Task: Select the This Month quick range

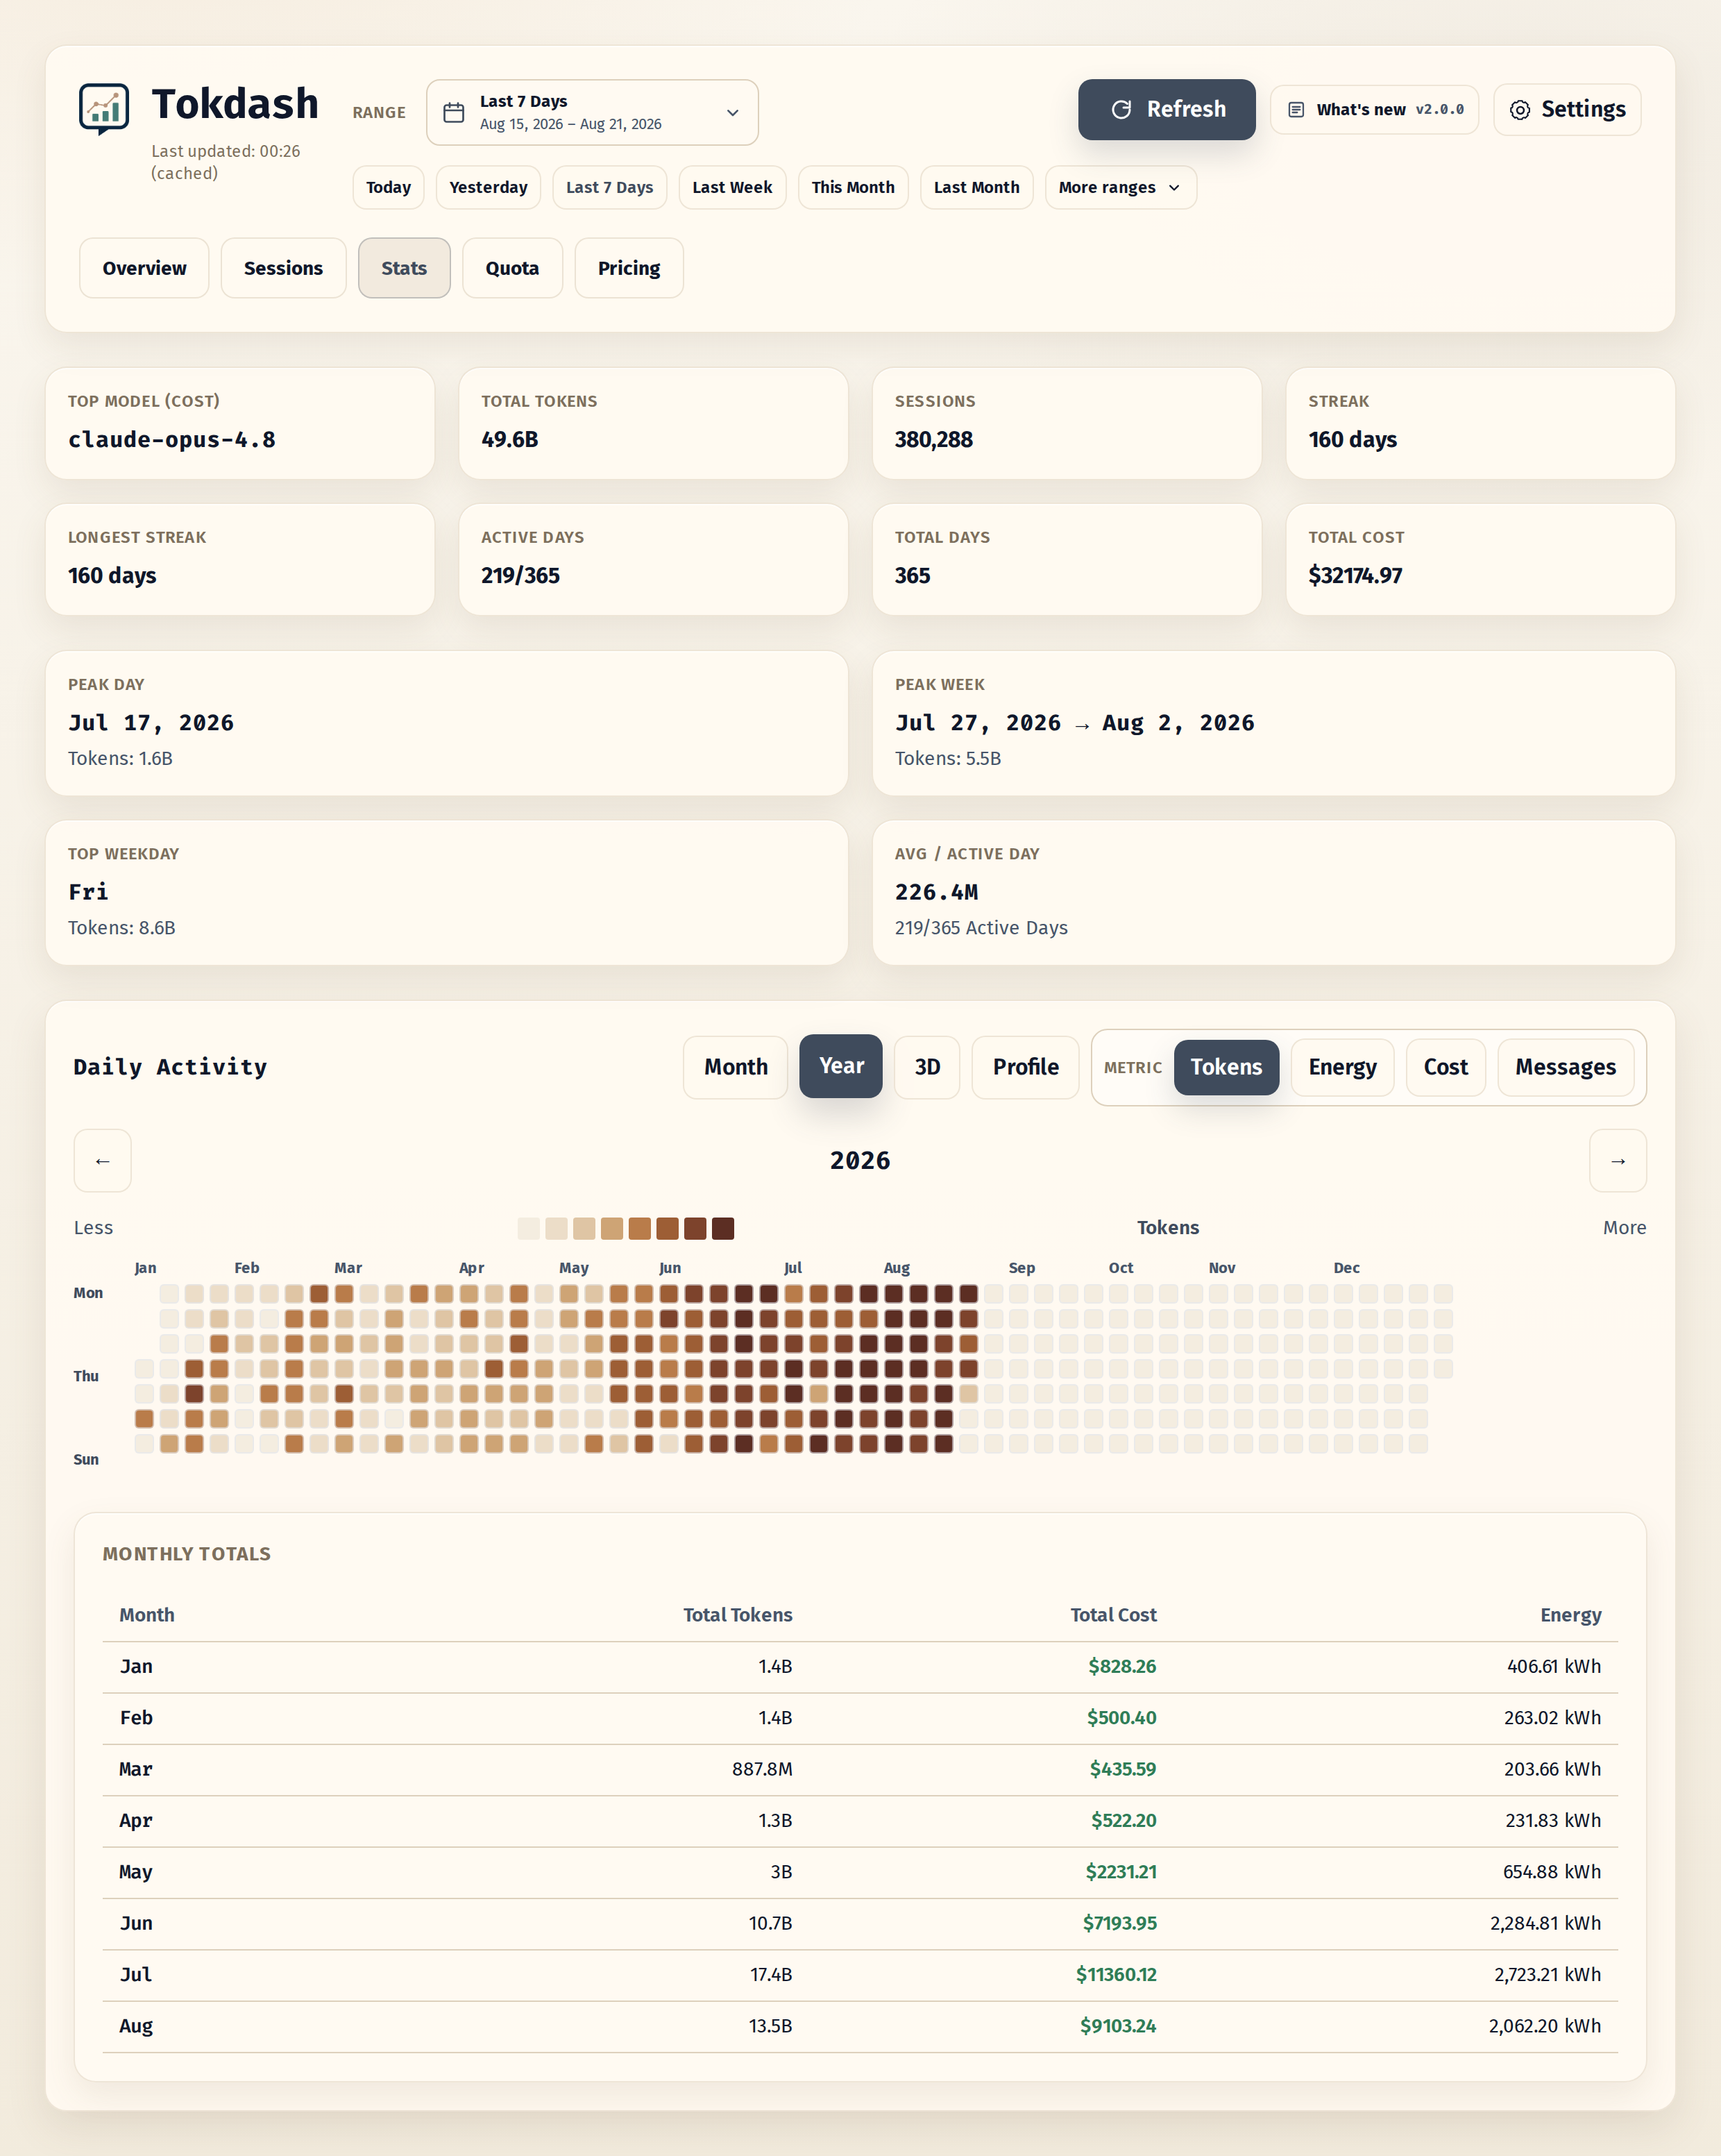Action: 853,187
